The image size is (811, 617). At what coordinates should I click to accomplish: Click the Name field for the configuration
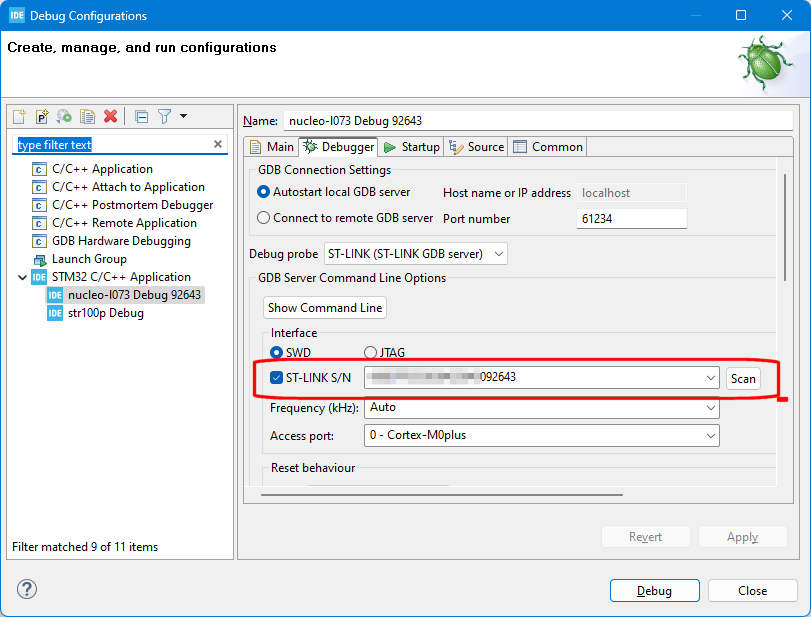538,121
